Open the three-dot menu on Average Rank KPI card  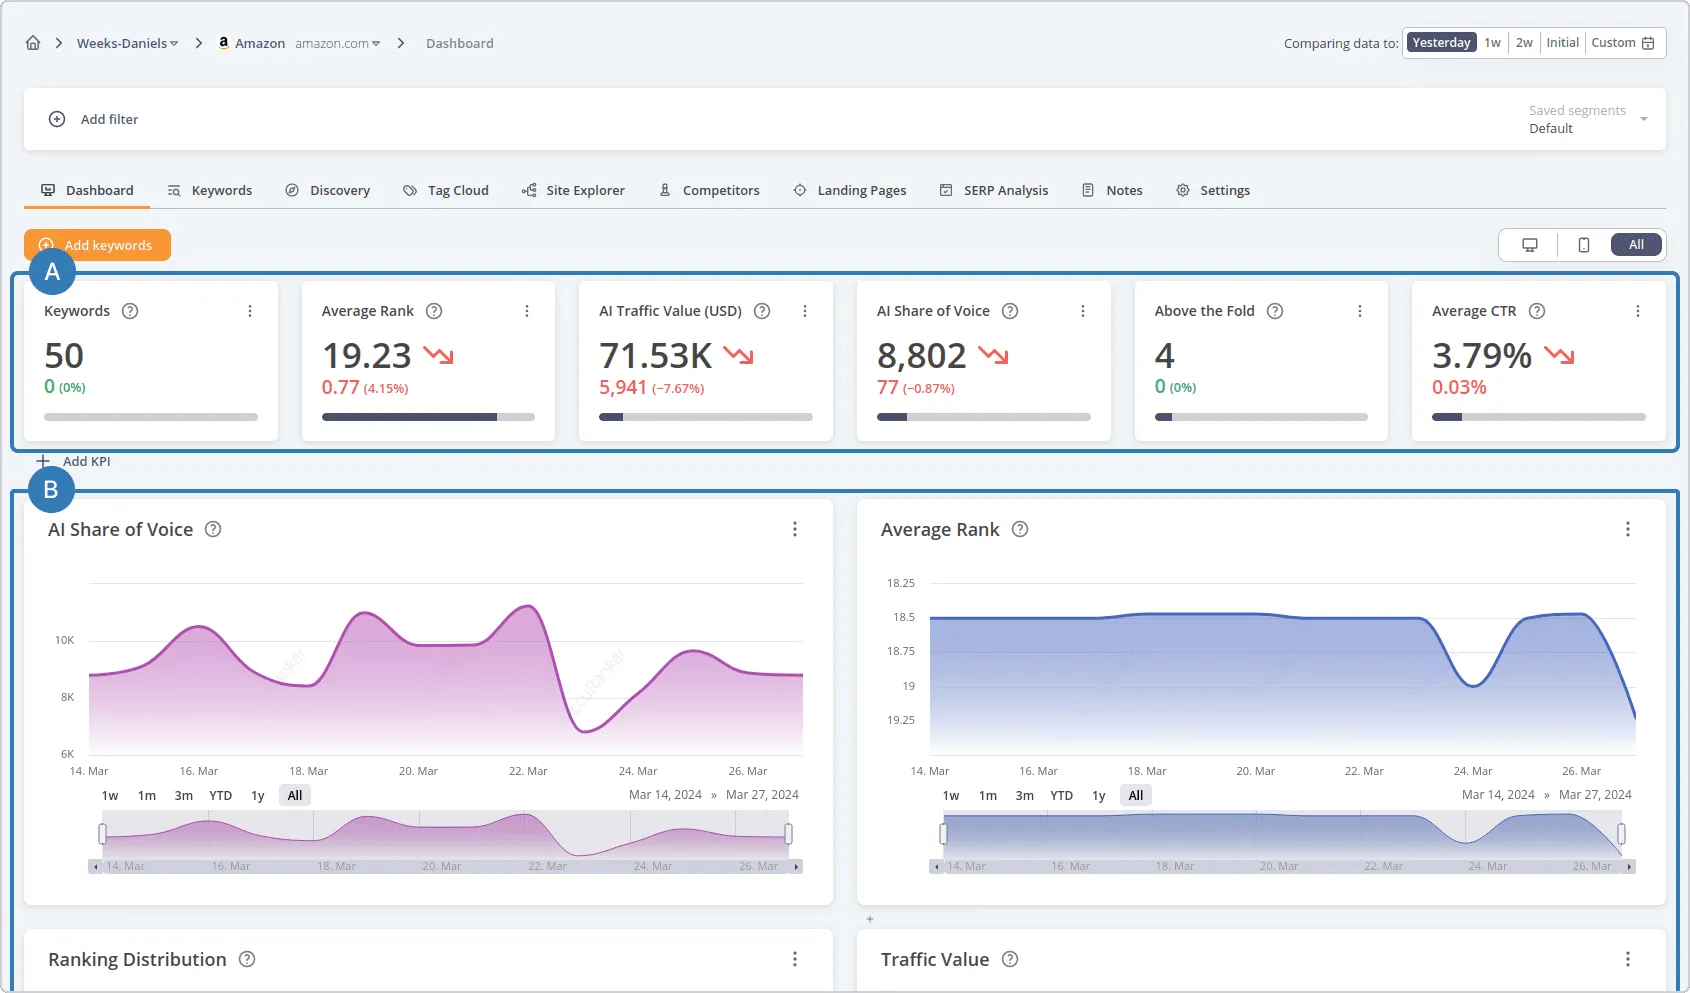[527, 311]
